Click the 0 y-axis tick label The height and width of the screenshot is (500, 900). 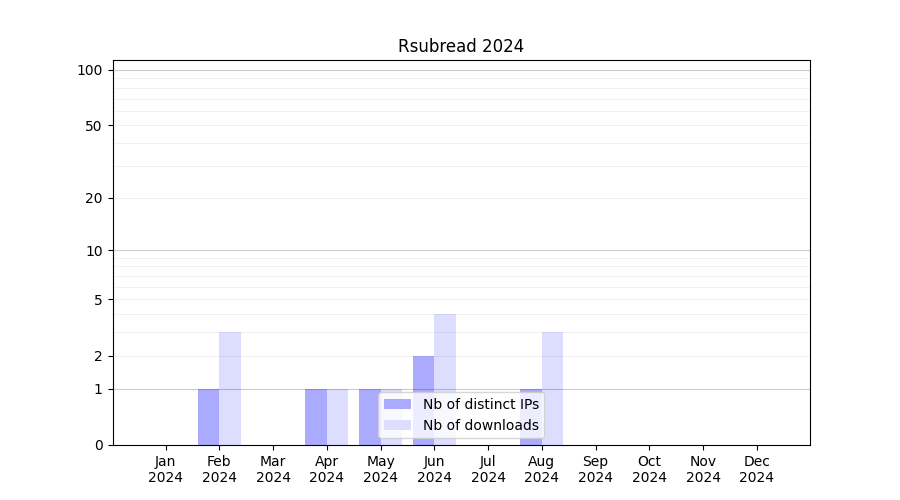point(98,445)
